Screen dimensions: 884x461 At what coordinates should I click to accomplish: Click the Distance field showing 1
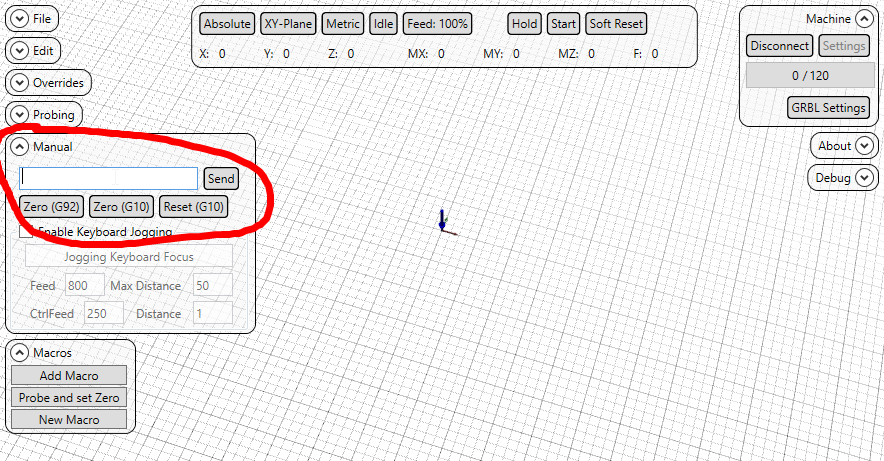tap(213, 313)
